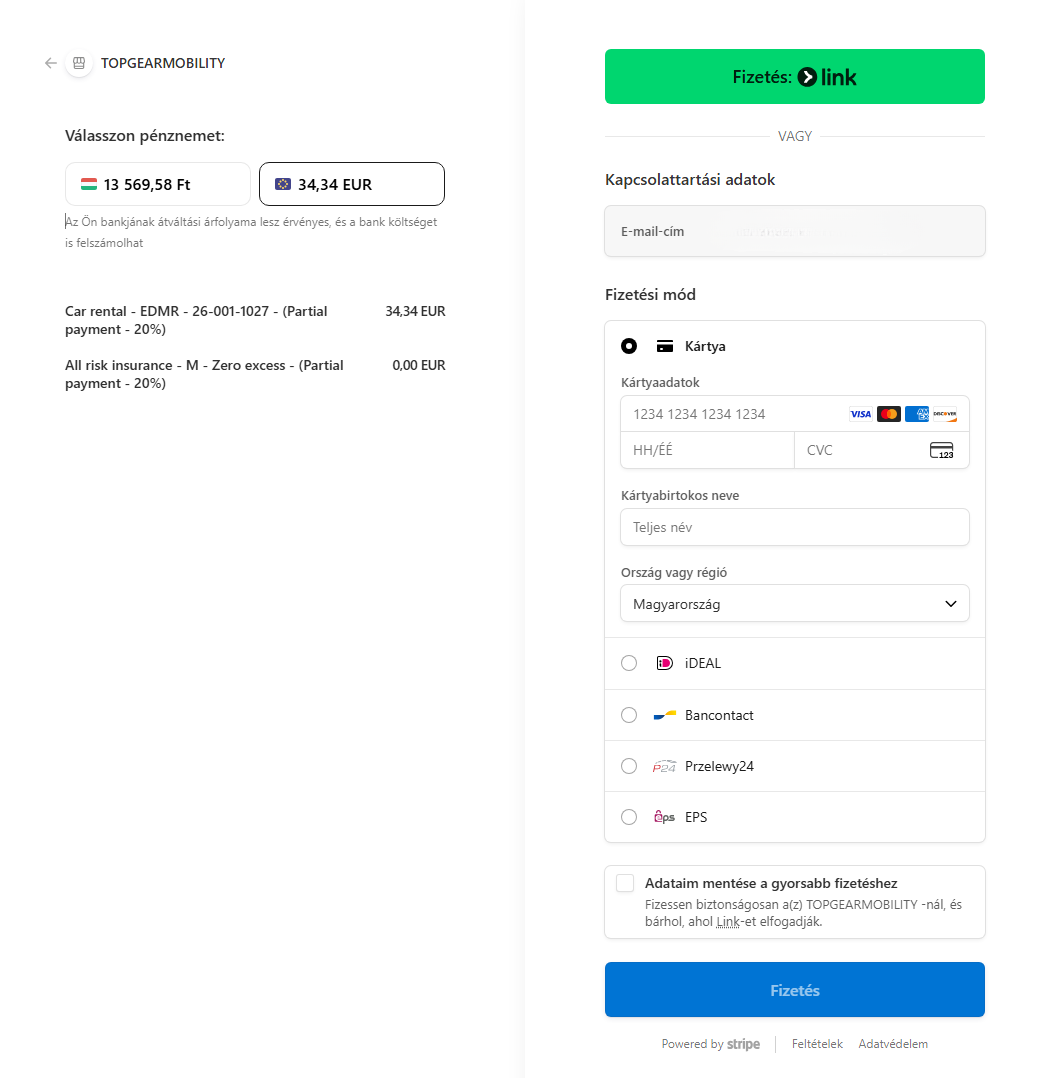Click the back arrow

50,62
